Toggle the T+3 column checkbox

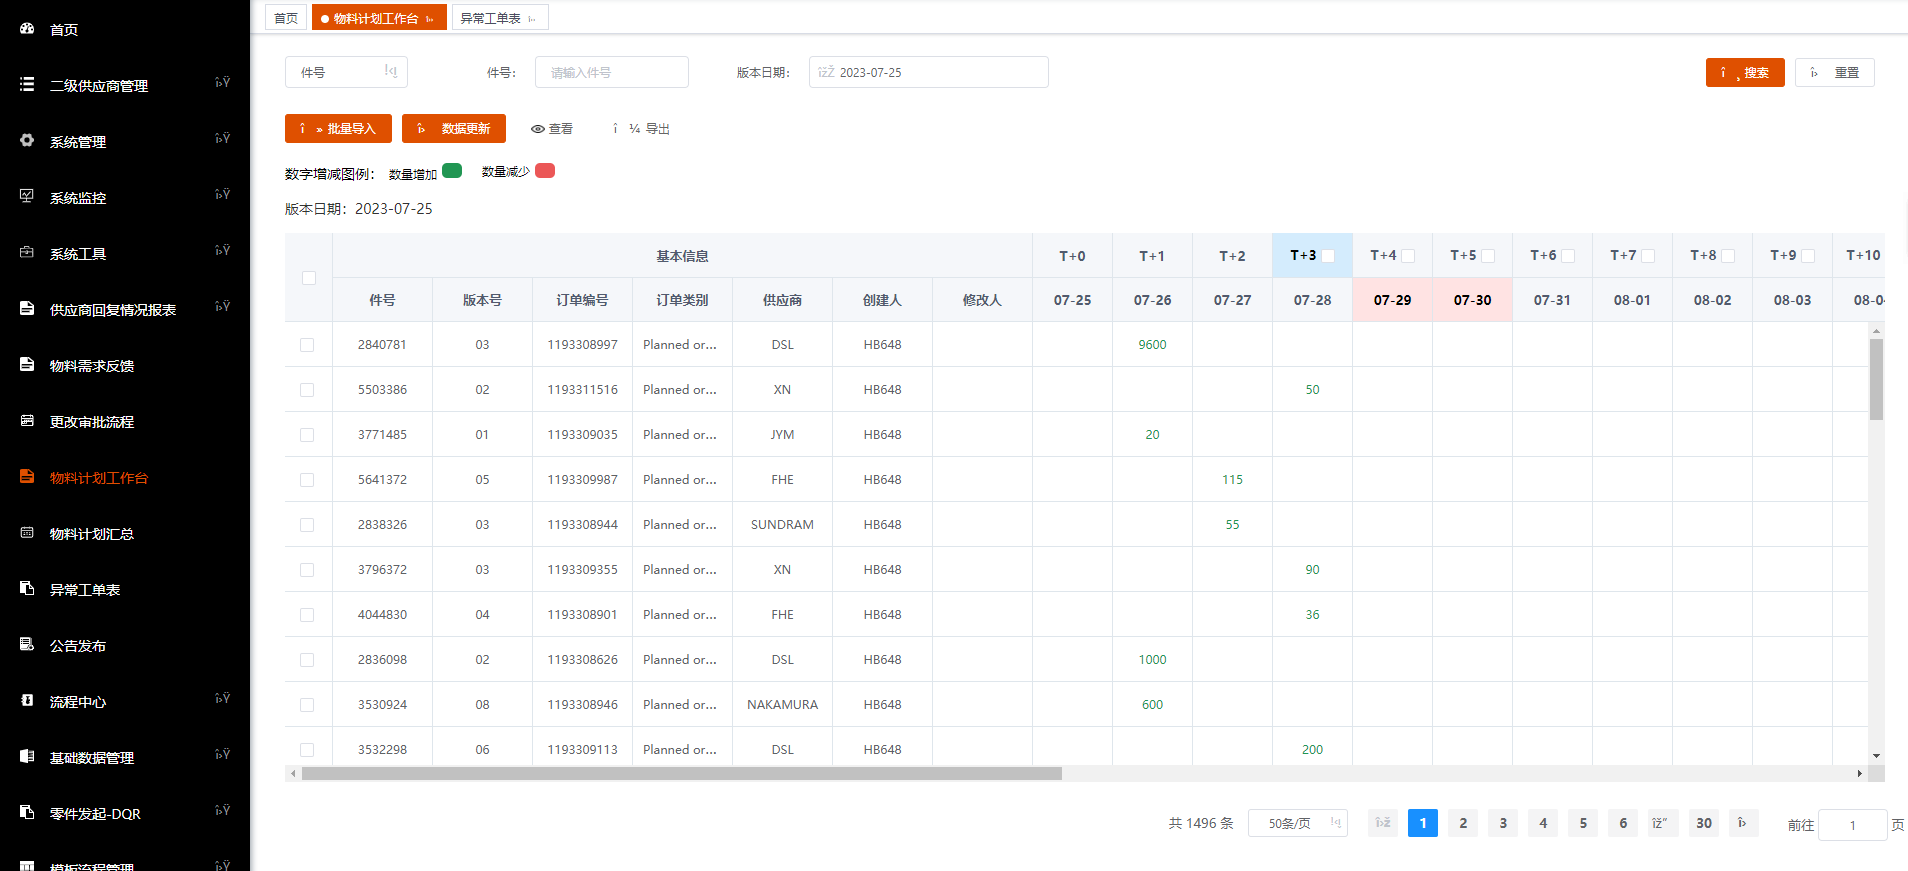tap(1328, 256)
